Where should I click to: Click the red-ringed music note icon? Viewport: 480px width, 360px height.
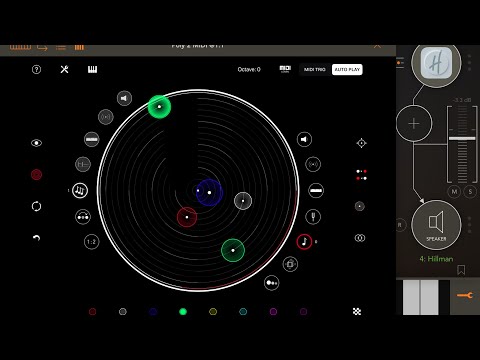click(x=304, y=242)
